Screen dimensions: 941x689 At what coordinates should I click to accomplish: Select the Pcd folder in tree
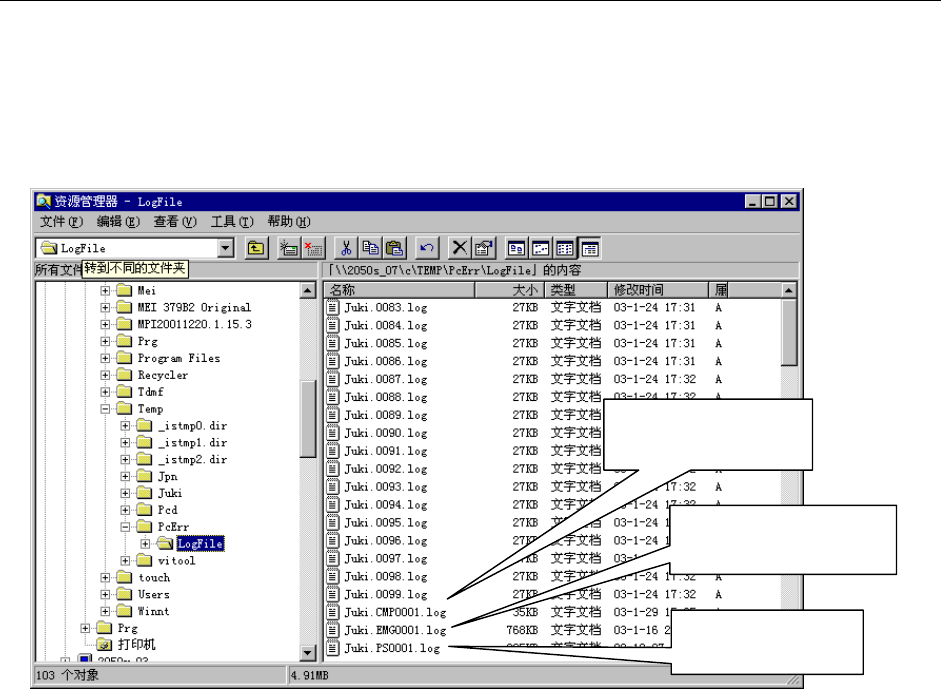point(167,510)
